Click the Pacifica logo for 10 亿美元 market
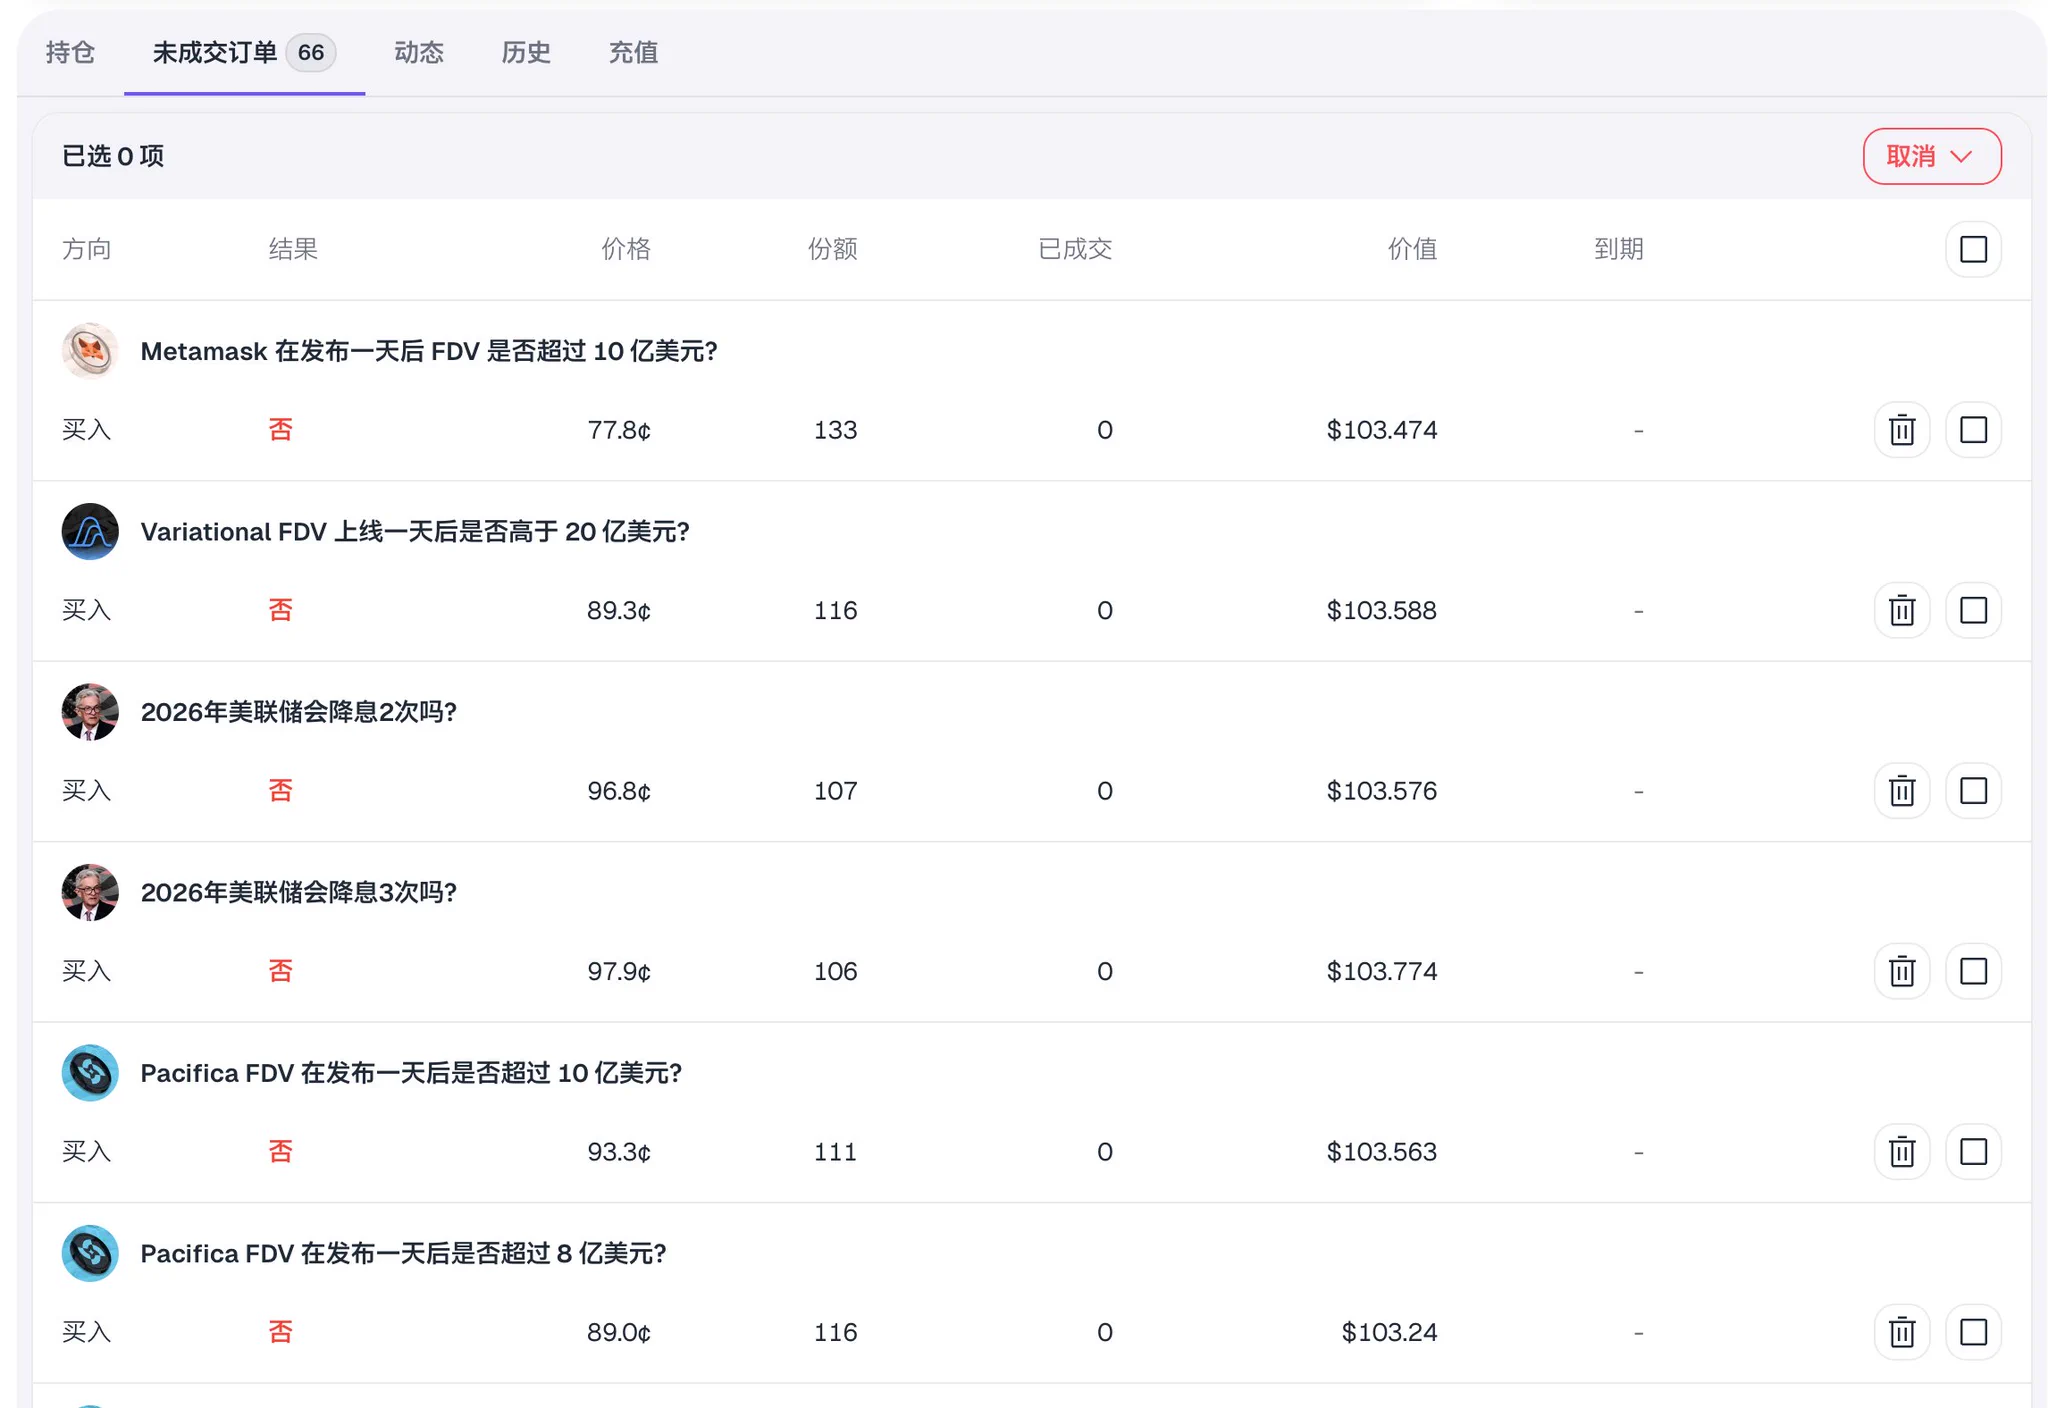2048x1408 pixels. point(90,1073)
